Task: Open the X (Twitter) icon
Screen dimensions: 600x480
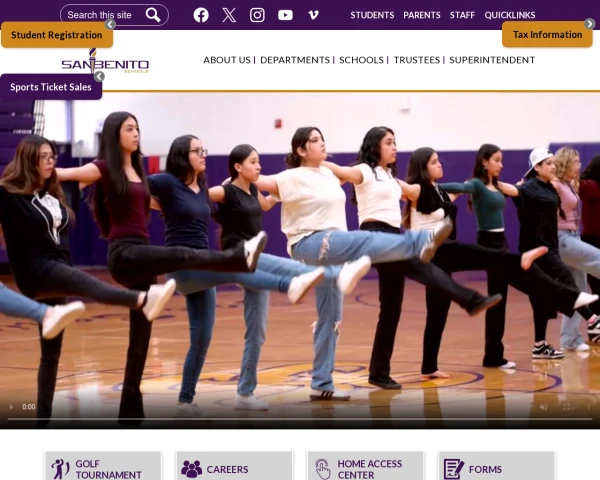Action: tap(229, 15)
